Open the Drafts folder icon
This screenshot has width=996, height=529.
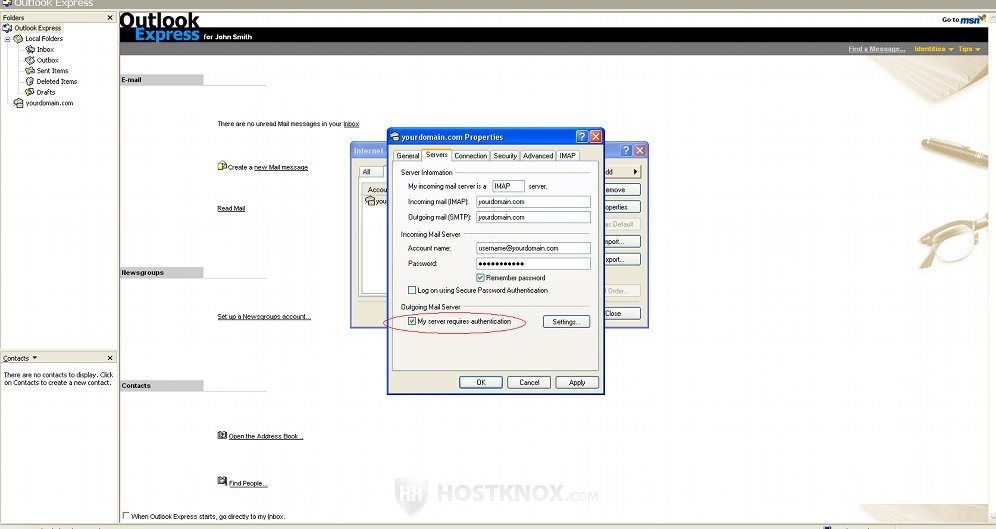(30, 92)
